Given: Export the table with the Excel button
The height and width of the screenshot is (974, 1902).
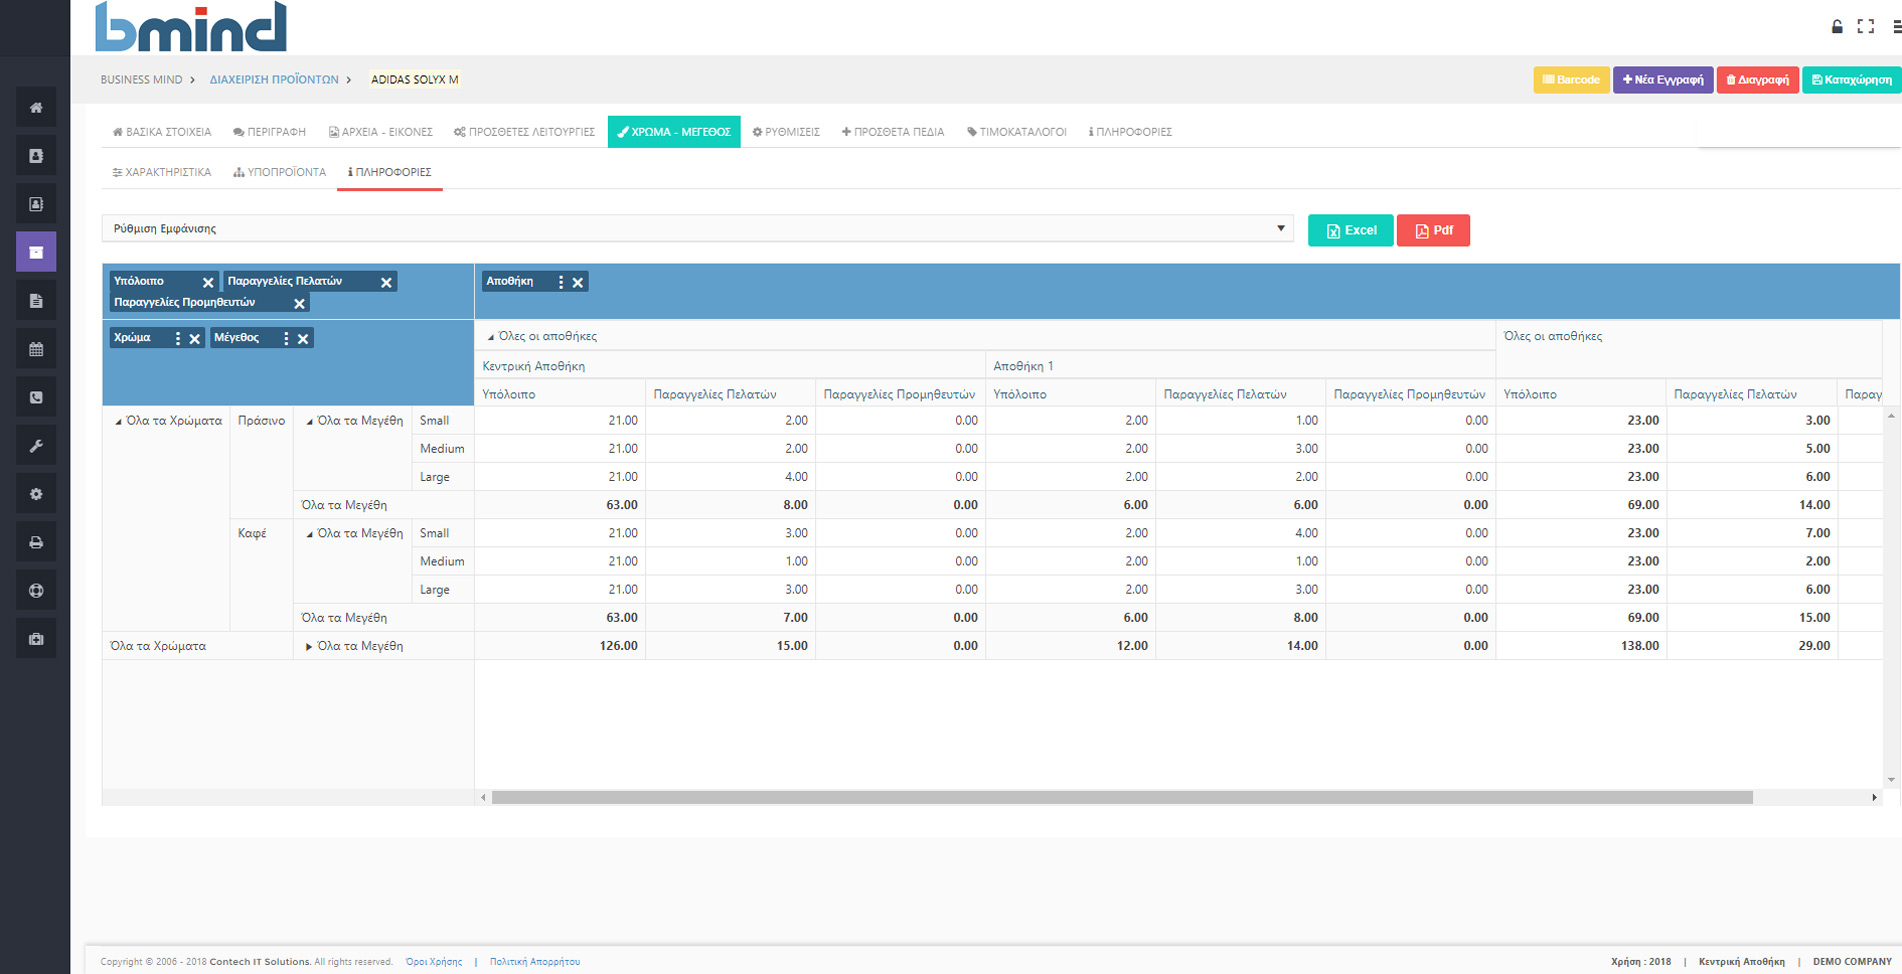Looking at the screenshot, I should coord(1351,230).
